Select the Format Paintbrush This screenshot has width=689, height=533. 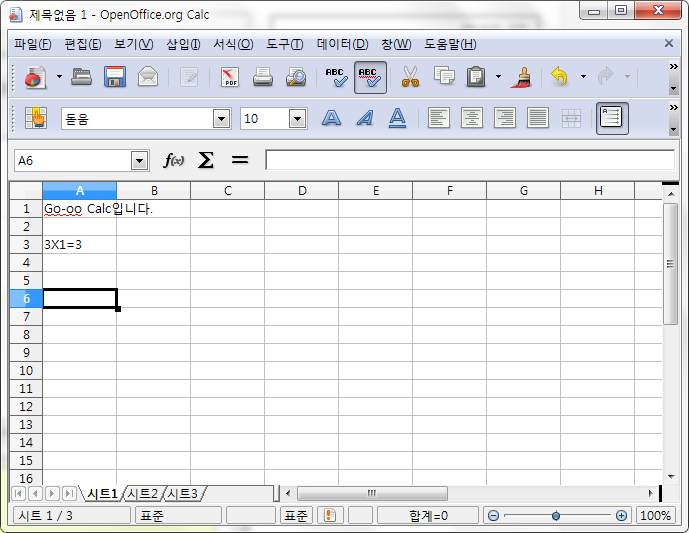pyautogui.click(x=522, y=77)
